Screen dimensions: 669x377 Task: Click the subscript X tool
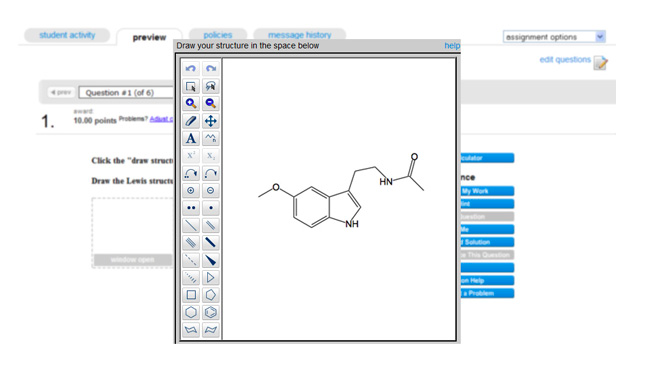(x=210, y=156)
